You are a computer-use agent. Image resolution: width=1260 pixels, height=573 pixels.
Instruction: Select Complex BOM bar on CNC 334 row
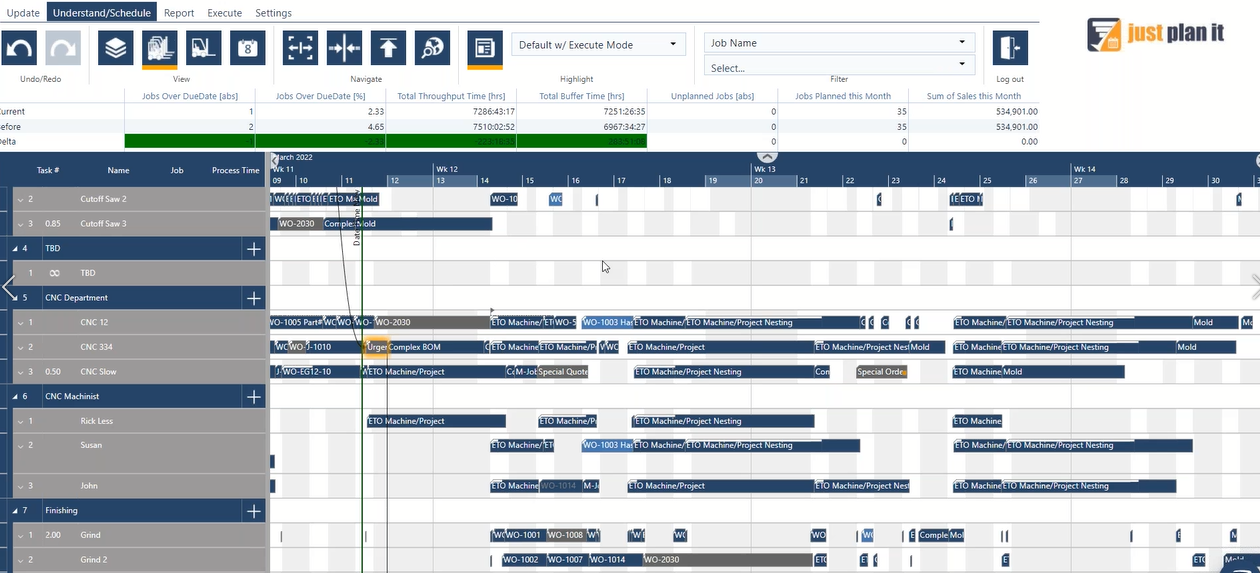click(437, 347)
